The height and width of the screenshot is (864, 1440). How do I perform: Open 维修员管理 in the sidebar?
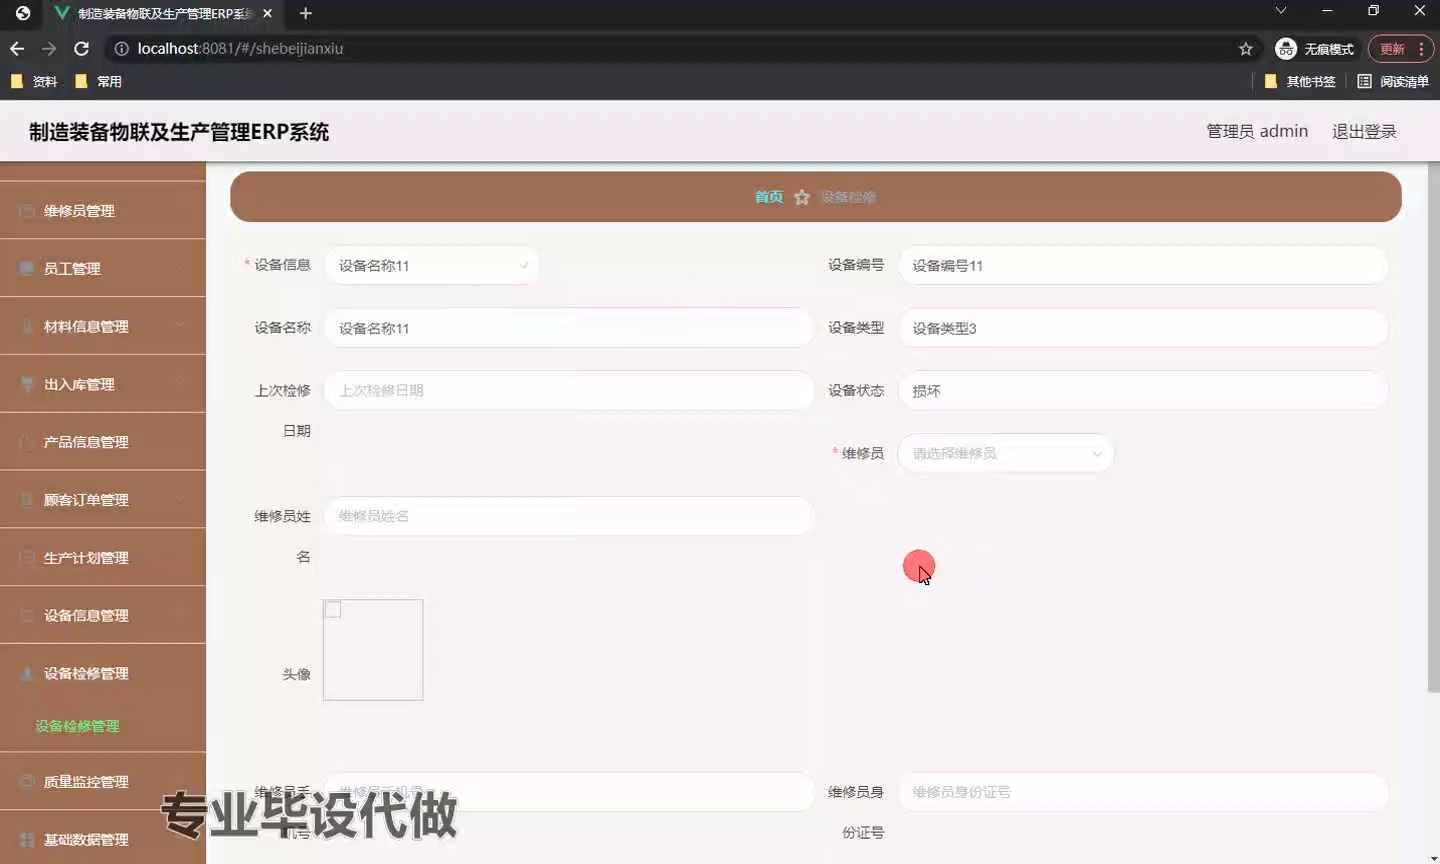point(102,211)
